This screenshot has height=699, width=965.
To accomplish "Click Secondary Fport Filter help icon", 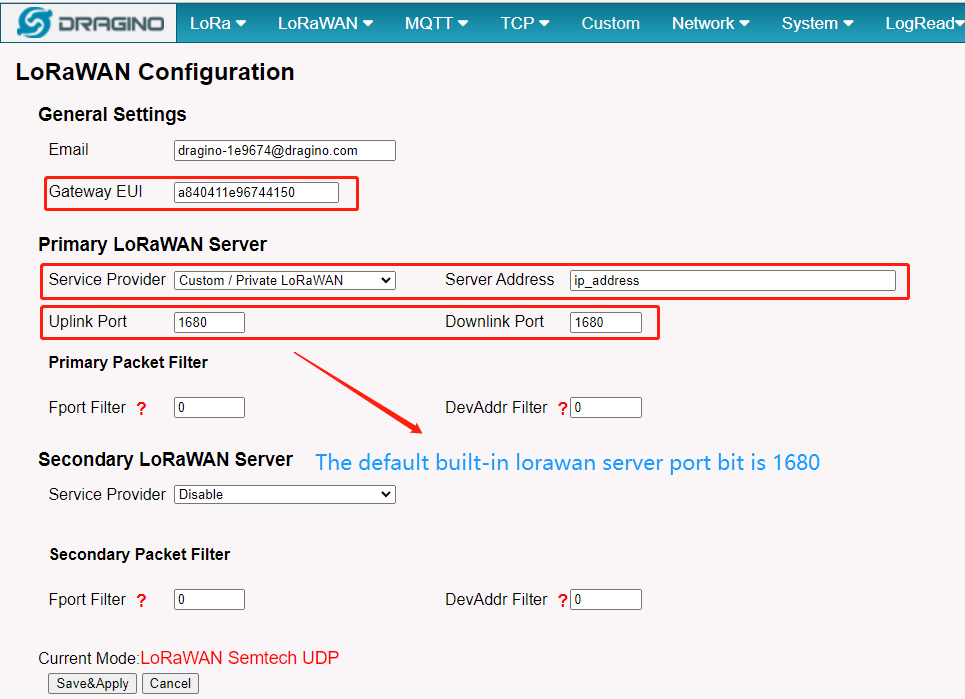I will point(142,601).
